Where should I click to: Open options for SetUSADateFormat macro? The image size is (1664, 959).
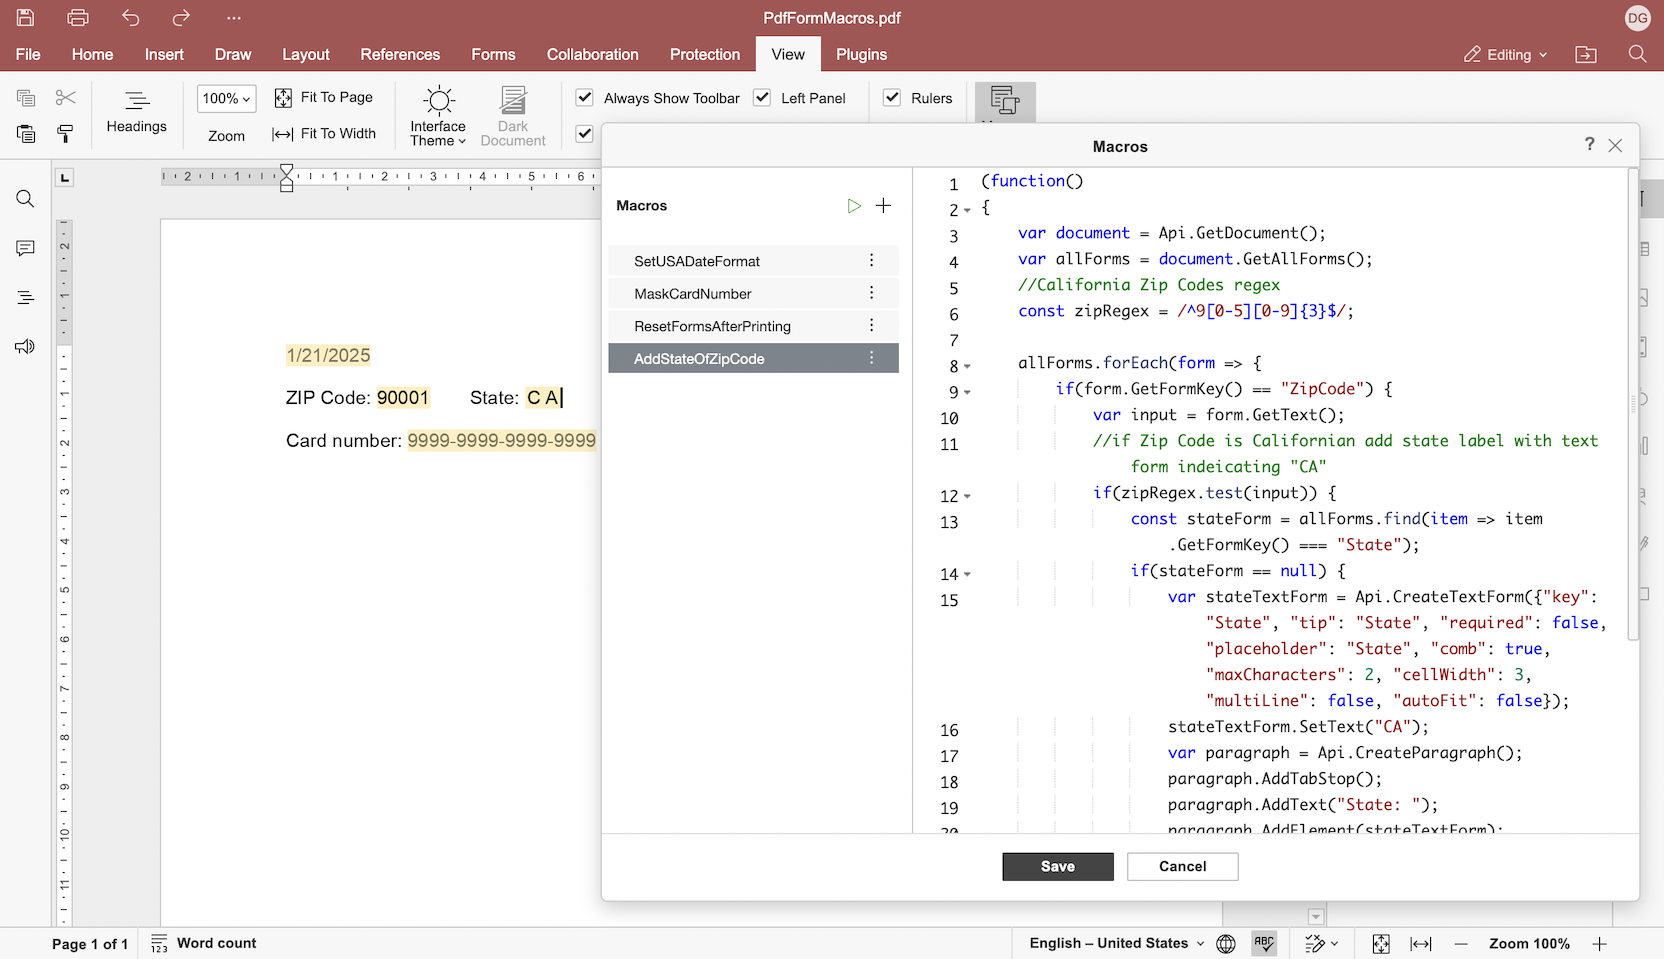(871, 260)
